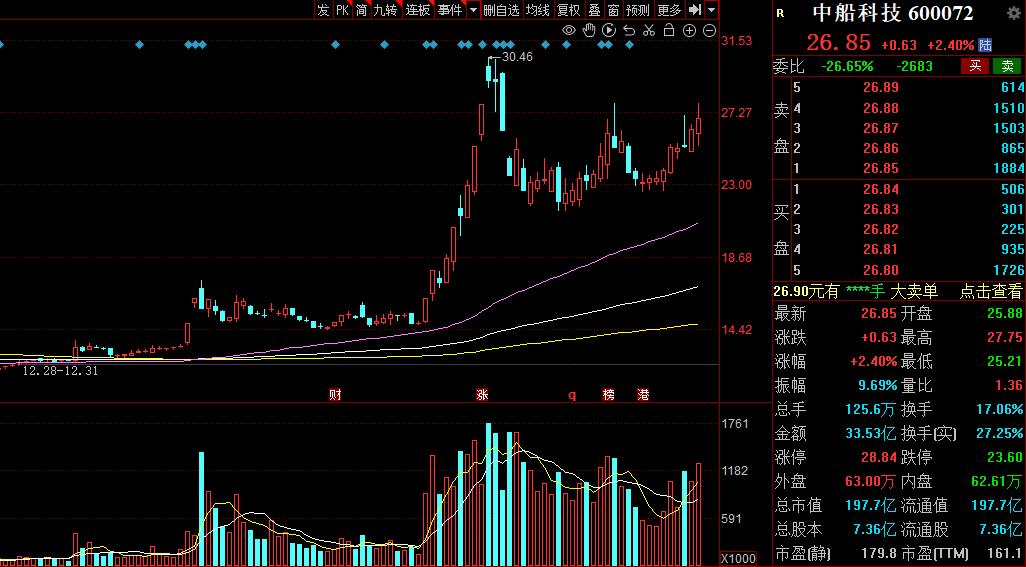
Task: Click the 30.46 high price label
Action: (x=517, y=57)
